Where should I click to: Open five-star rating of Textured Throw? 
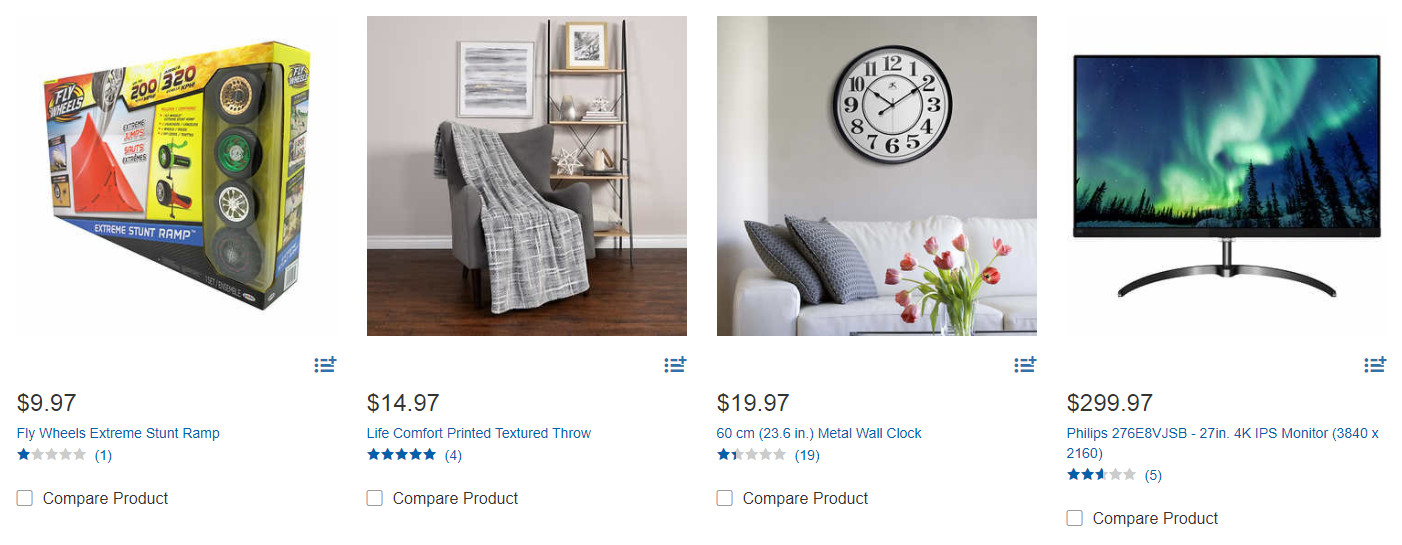(402, 455)
